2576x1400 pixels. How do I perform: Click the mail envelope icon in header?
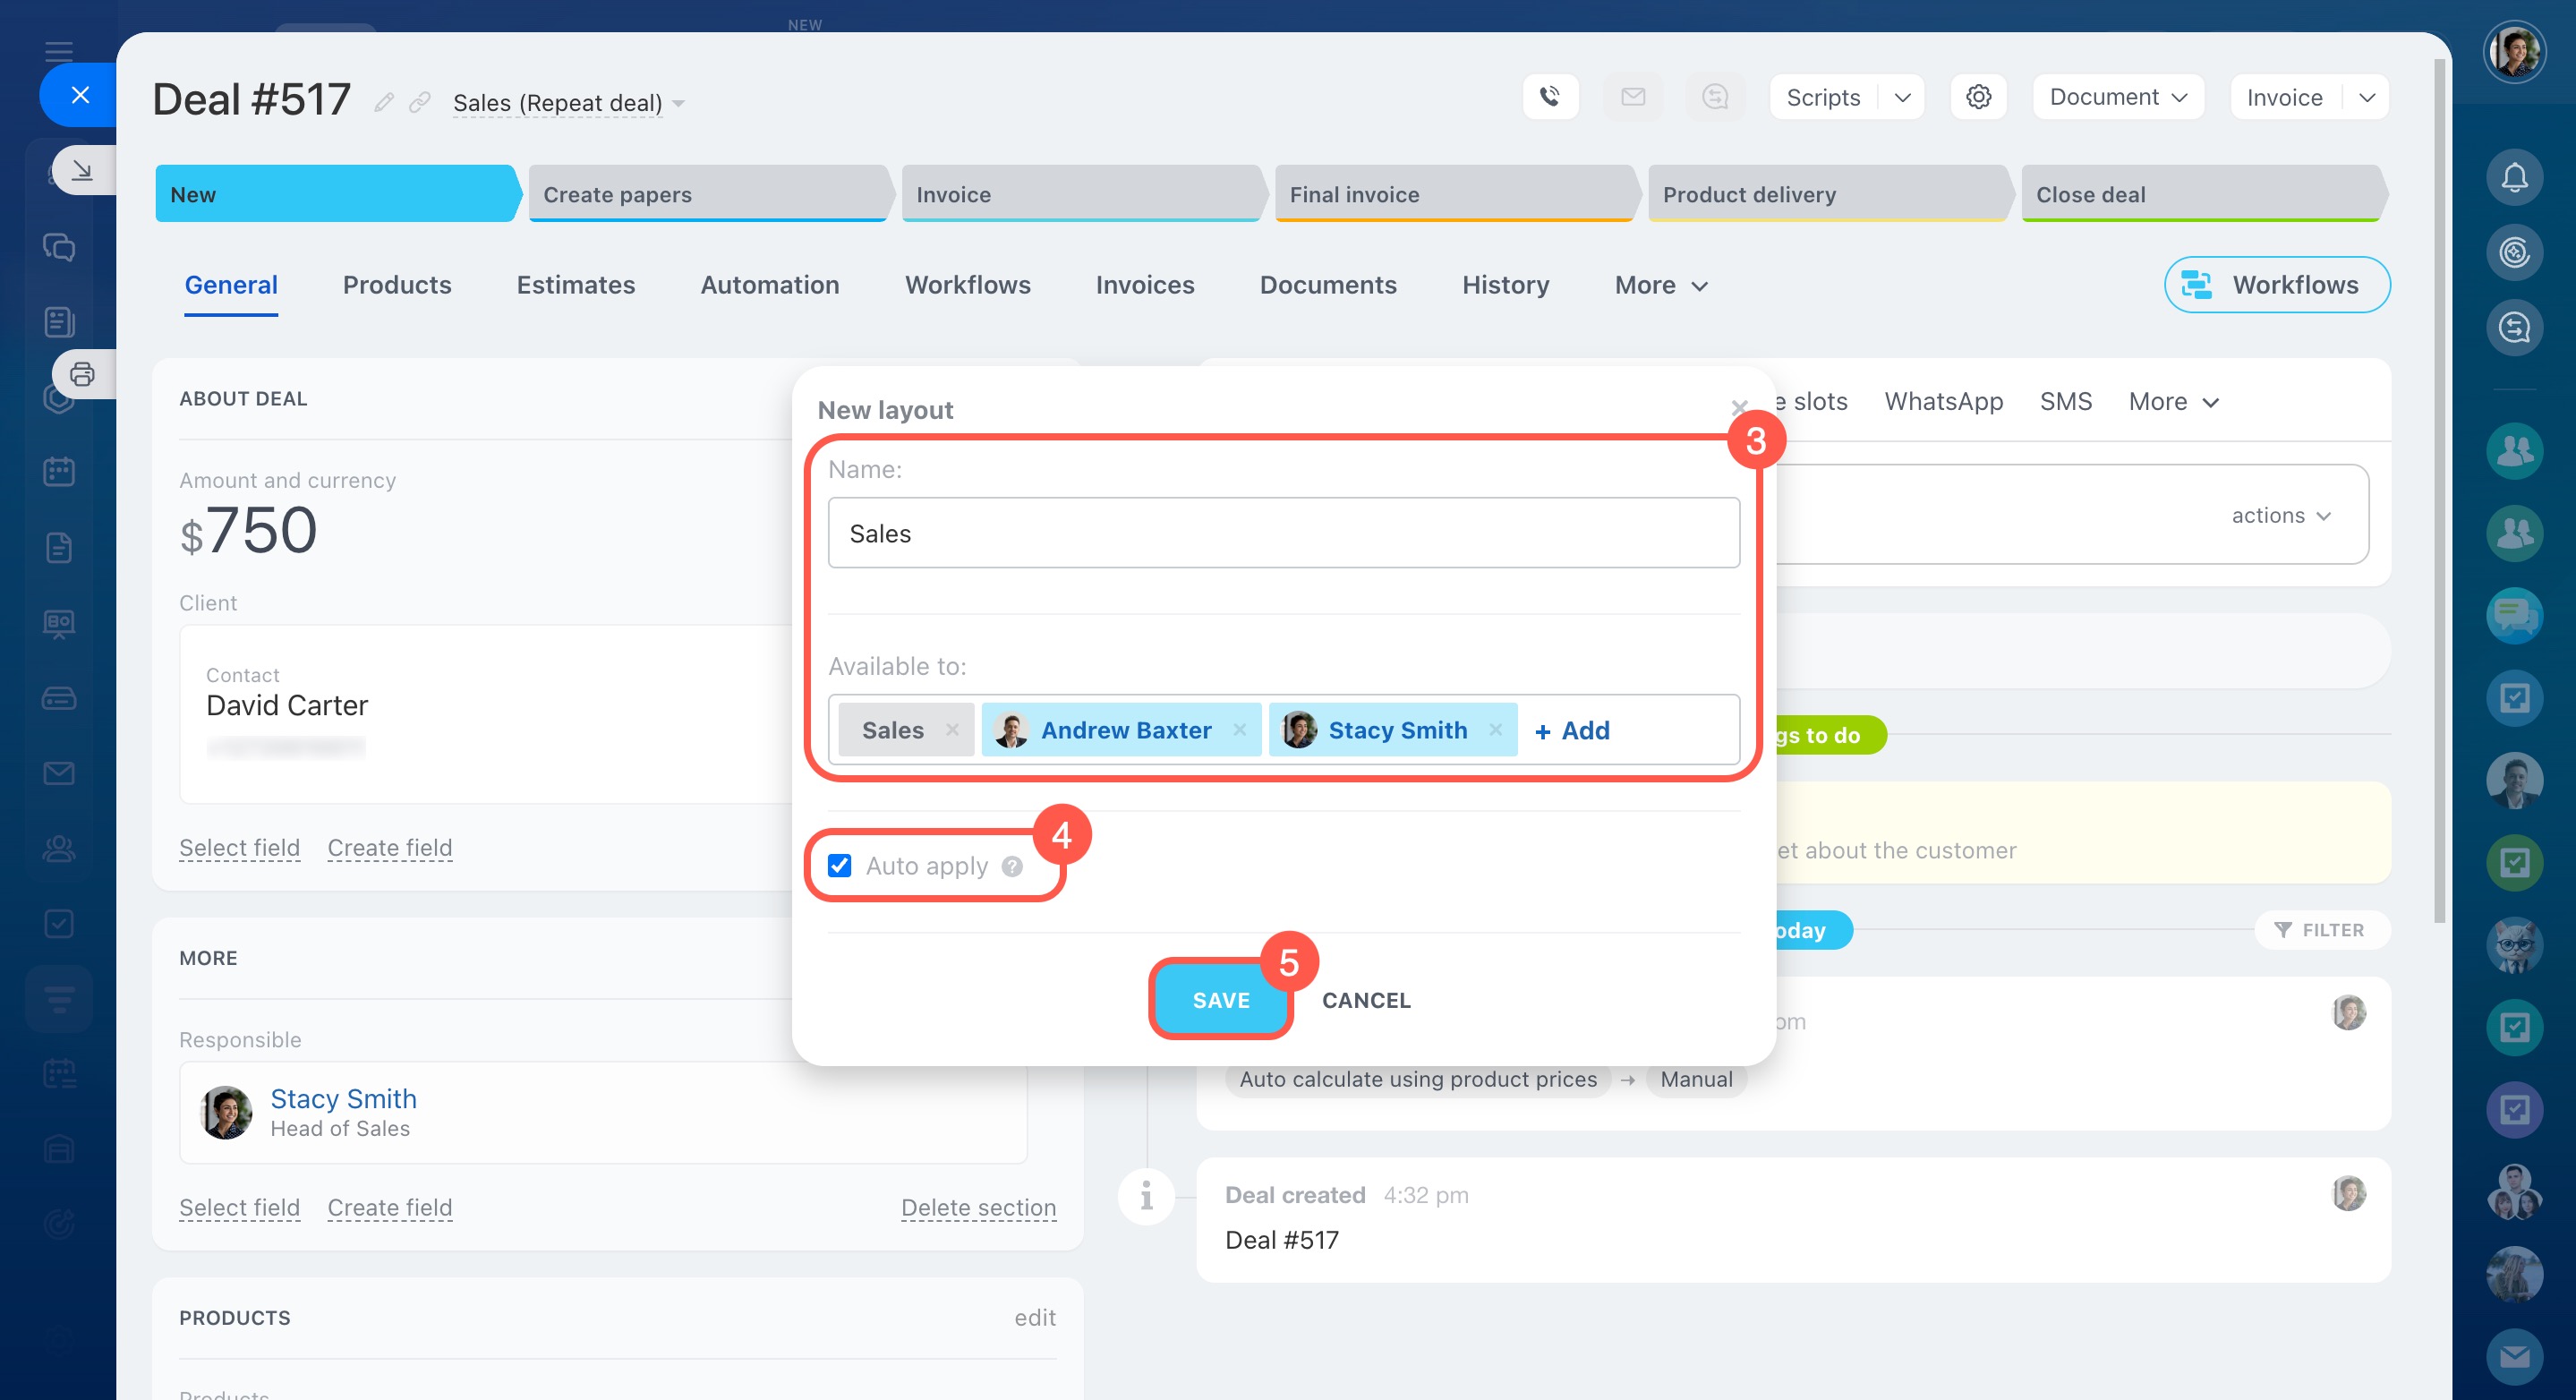coord(1633,97)
